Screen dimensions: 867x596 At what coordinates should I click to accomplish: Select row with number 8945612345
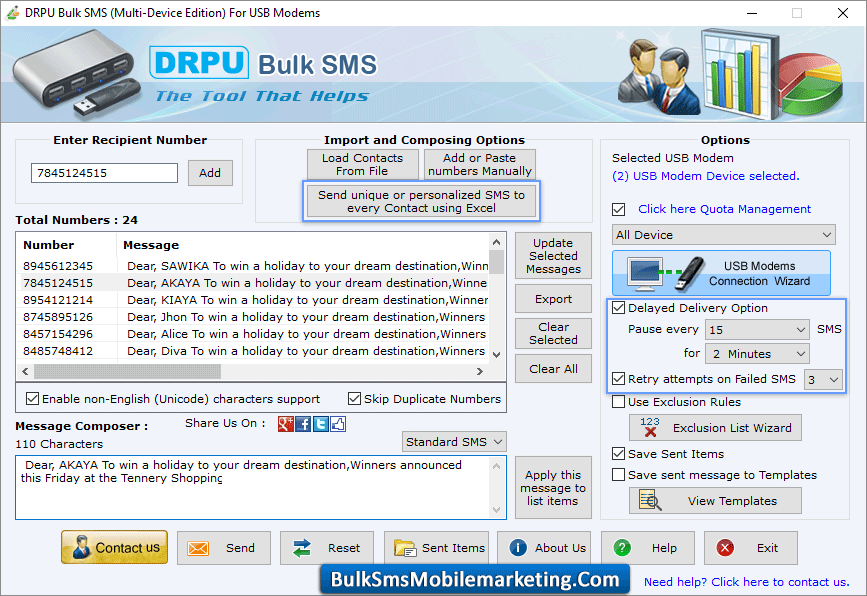pos(253,266)
